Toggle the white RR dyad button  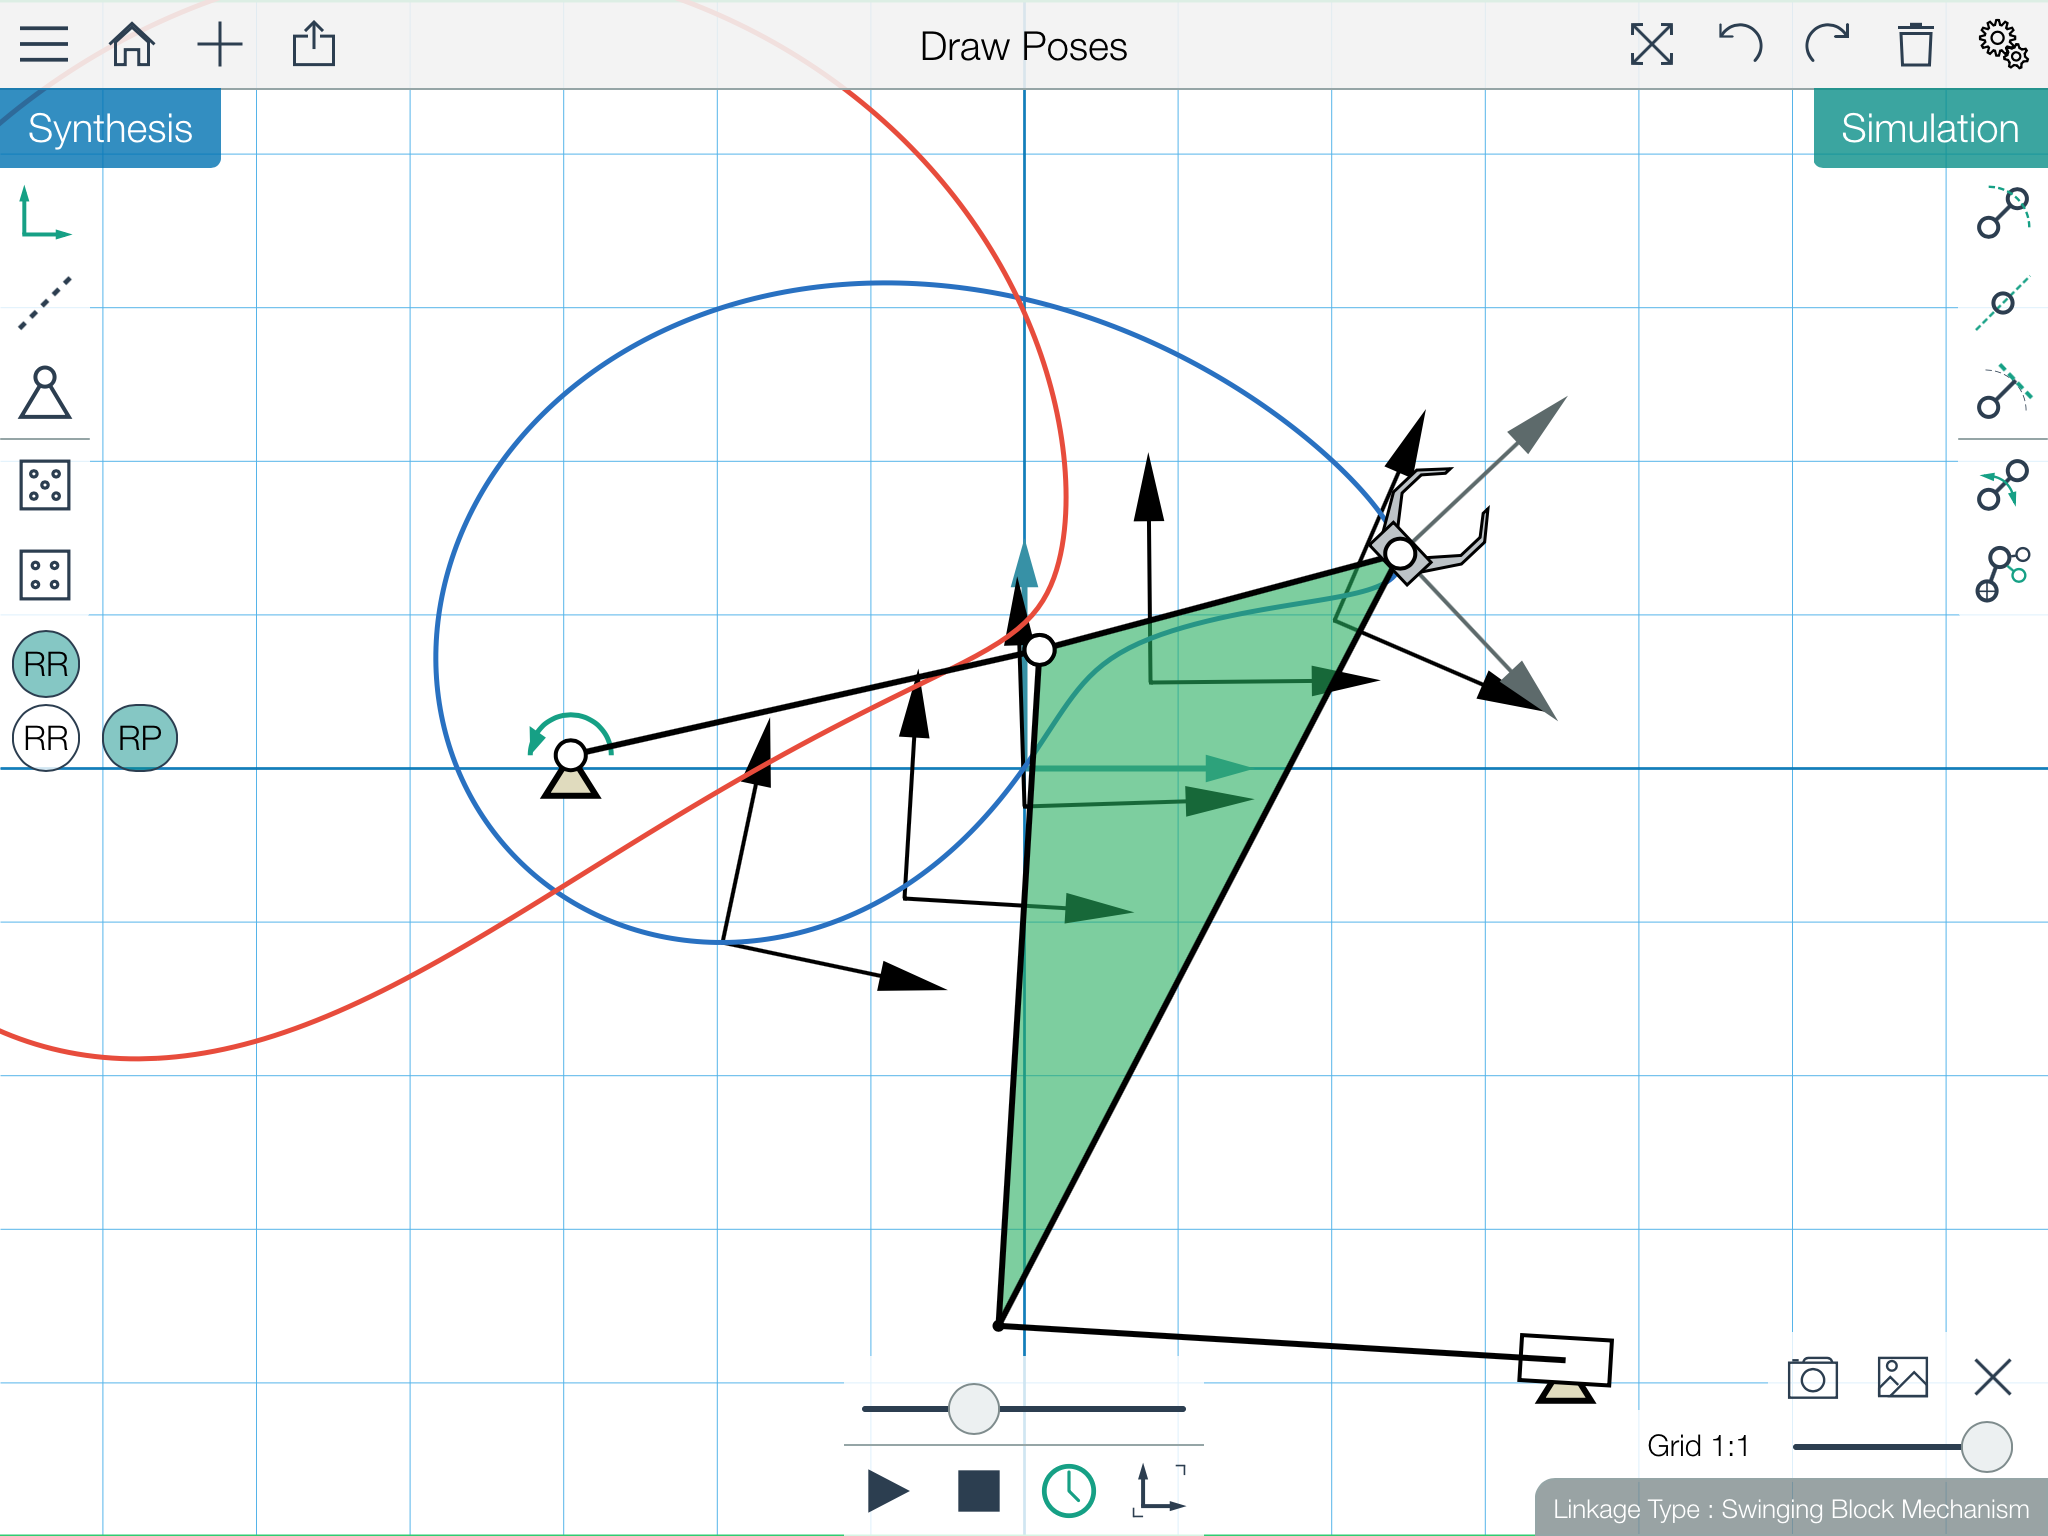pyautogui.click(x=46, y=738)
